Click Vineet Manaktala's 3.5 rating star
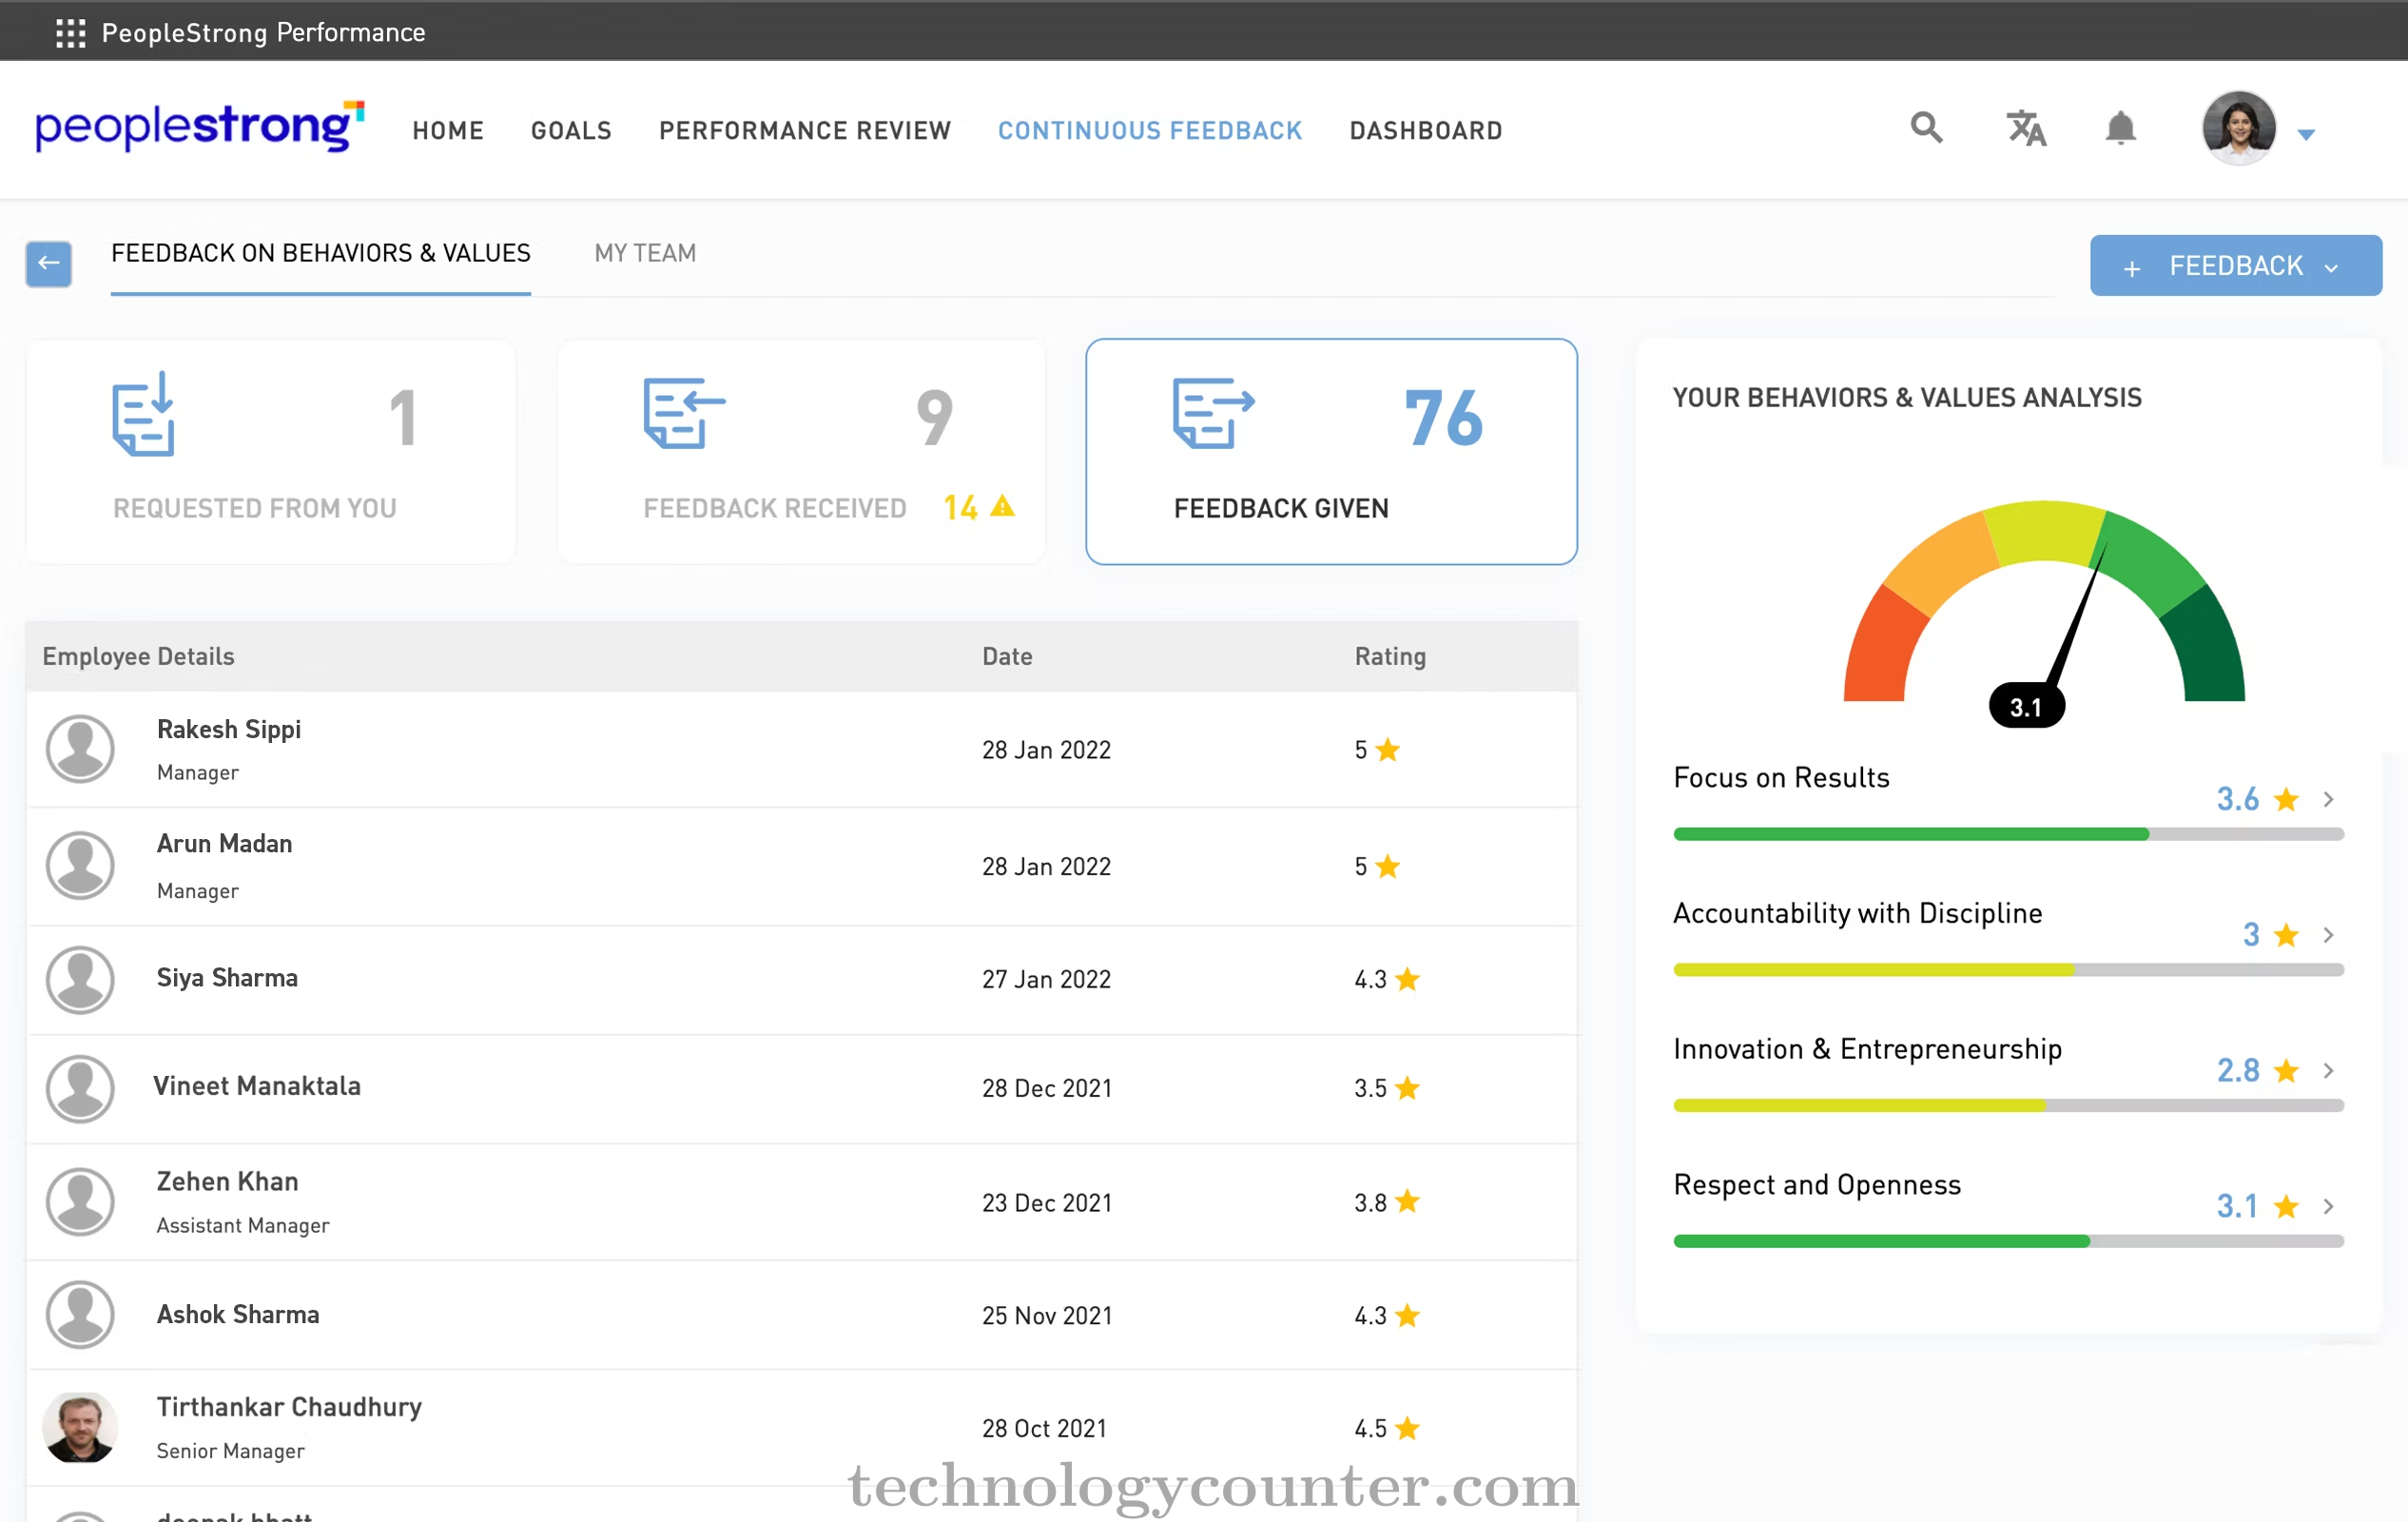Image resolution: width=2408 pixels, height=1522 pixels. pos(1407,1087)
